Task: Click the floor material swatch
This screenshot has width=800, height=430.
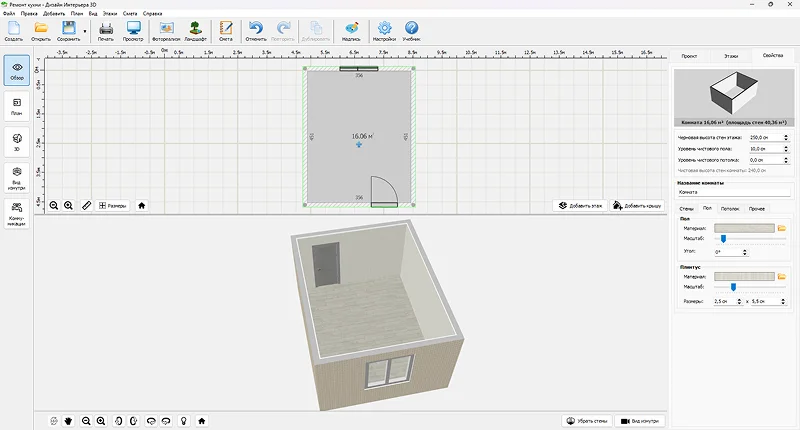Action: (x=744, y=228)
